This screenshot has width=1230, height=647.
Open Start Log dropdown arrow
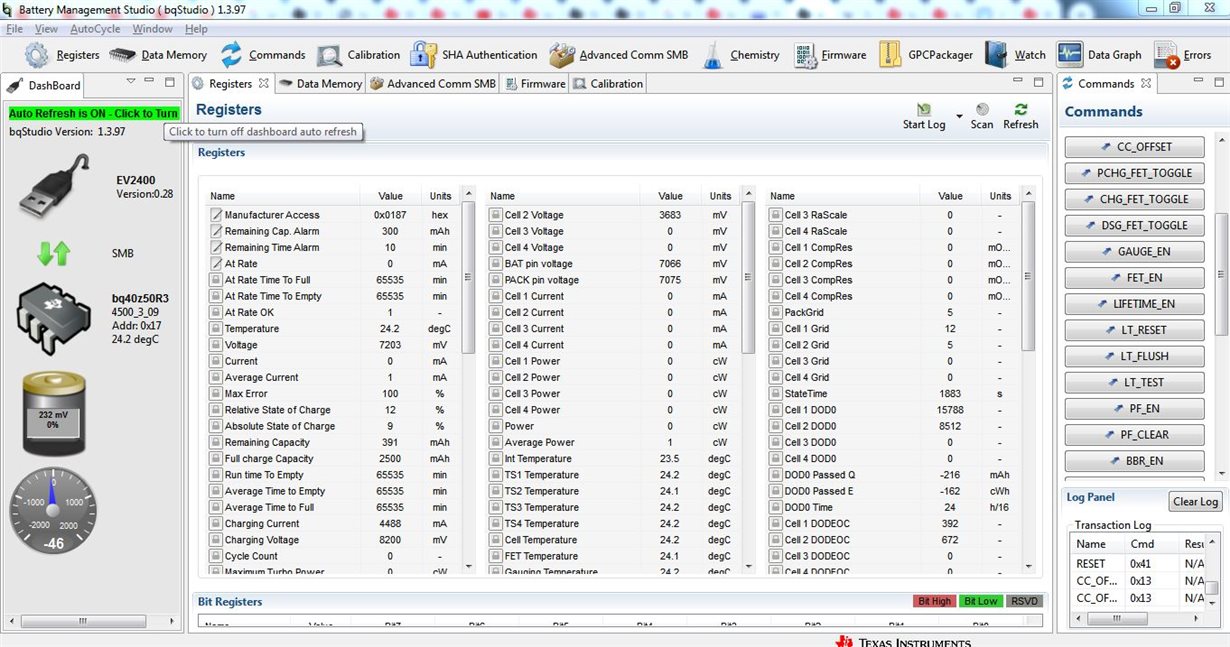tap(959, 116)
